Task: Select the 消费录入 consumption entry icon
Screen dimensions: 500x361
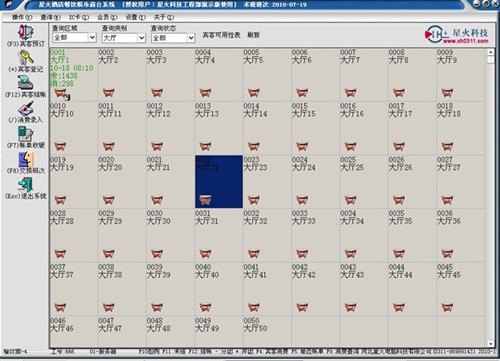Action: coord(25,108)
